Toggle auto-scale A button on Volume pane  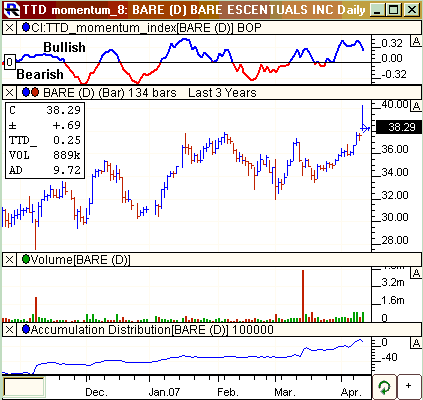click(x=416, y=273)
